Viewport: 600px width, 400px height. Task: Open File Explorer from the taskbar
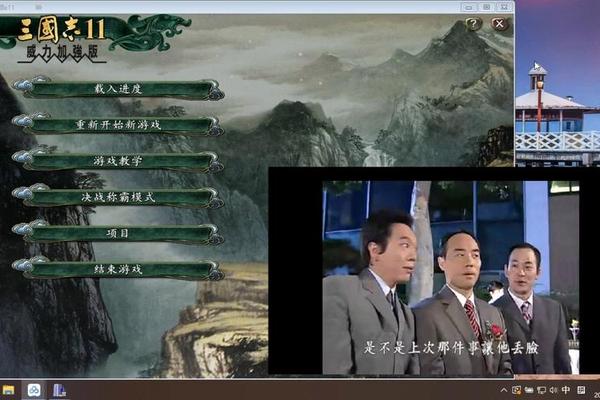[x=8, y=390]
